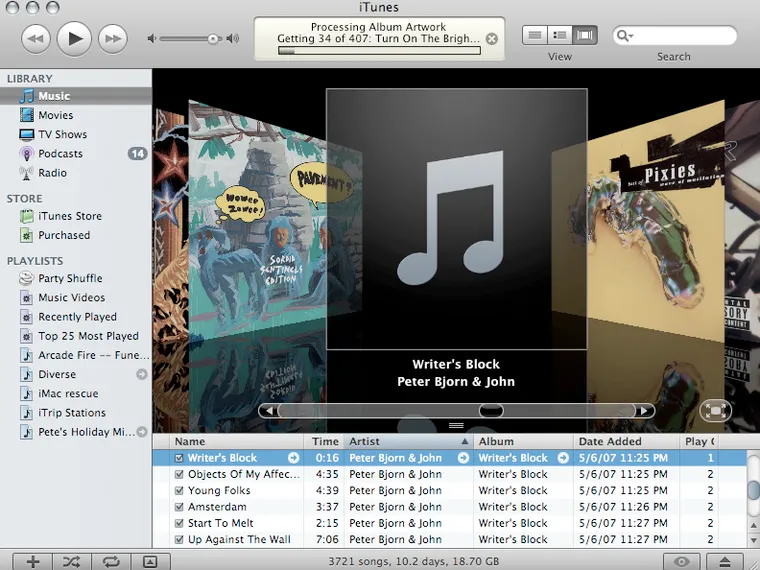The width and height of the screenshot is (760, 570).
Task: Open iTunes Store in sidebar
Action: [70, 216]
